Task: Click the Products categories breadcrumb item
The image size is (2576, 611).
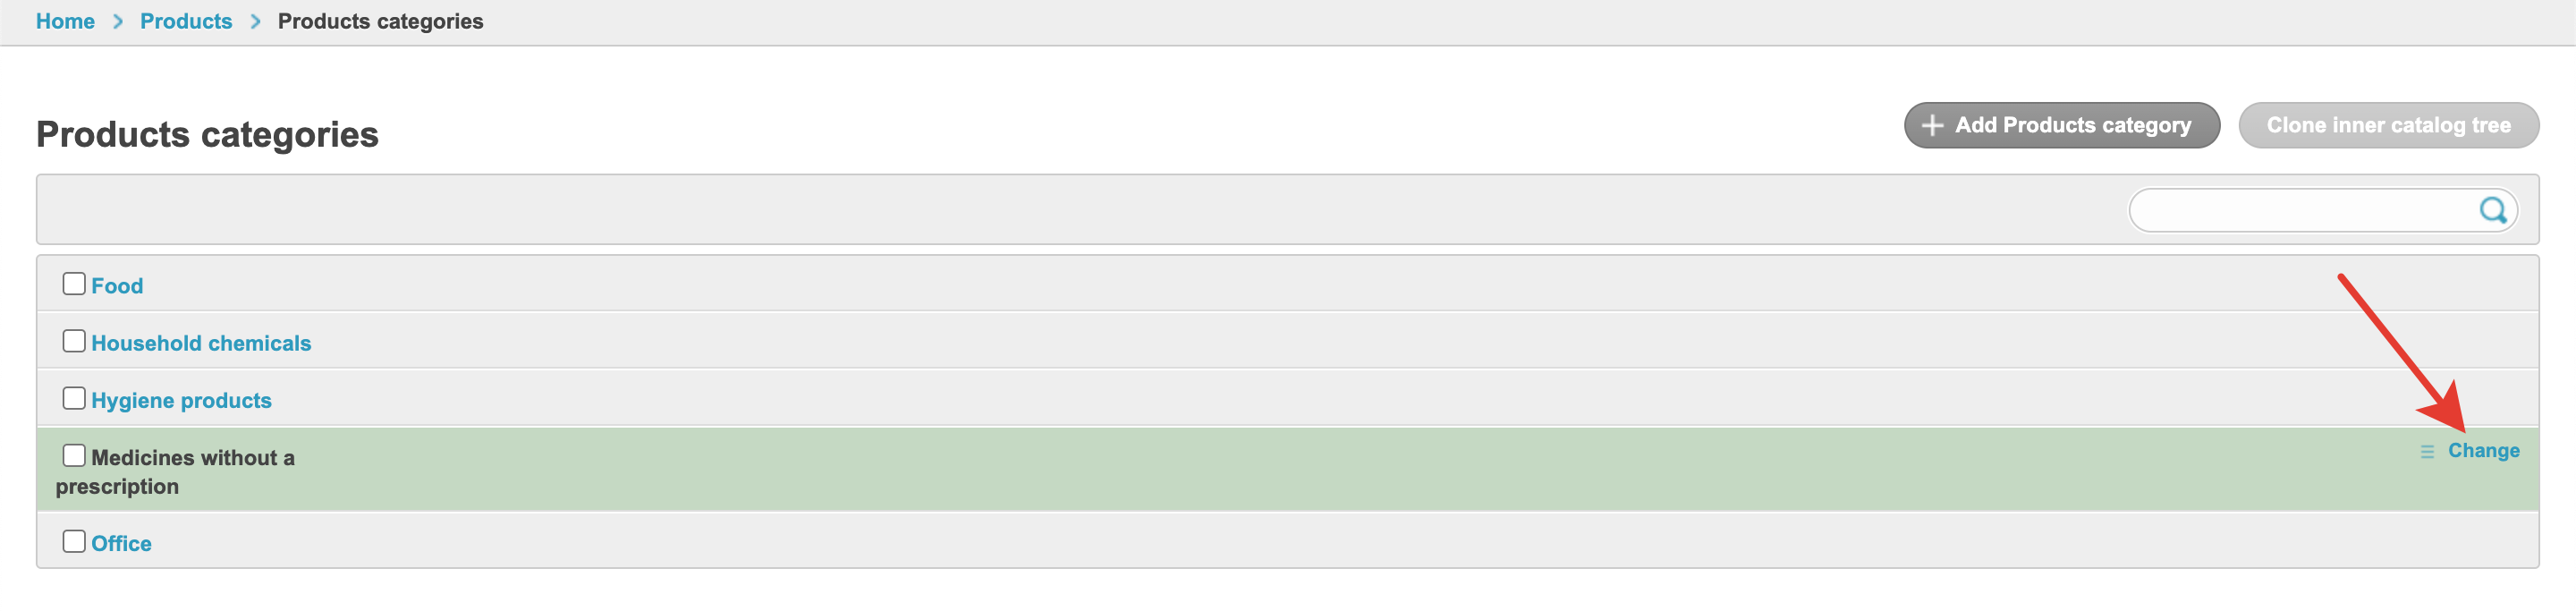Action: tap(380, 21)
